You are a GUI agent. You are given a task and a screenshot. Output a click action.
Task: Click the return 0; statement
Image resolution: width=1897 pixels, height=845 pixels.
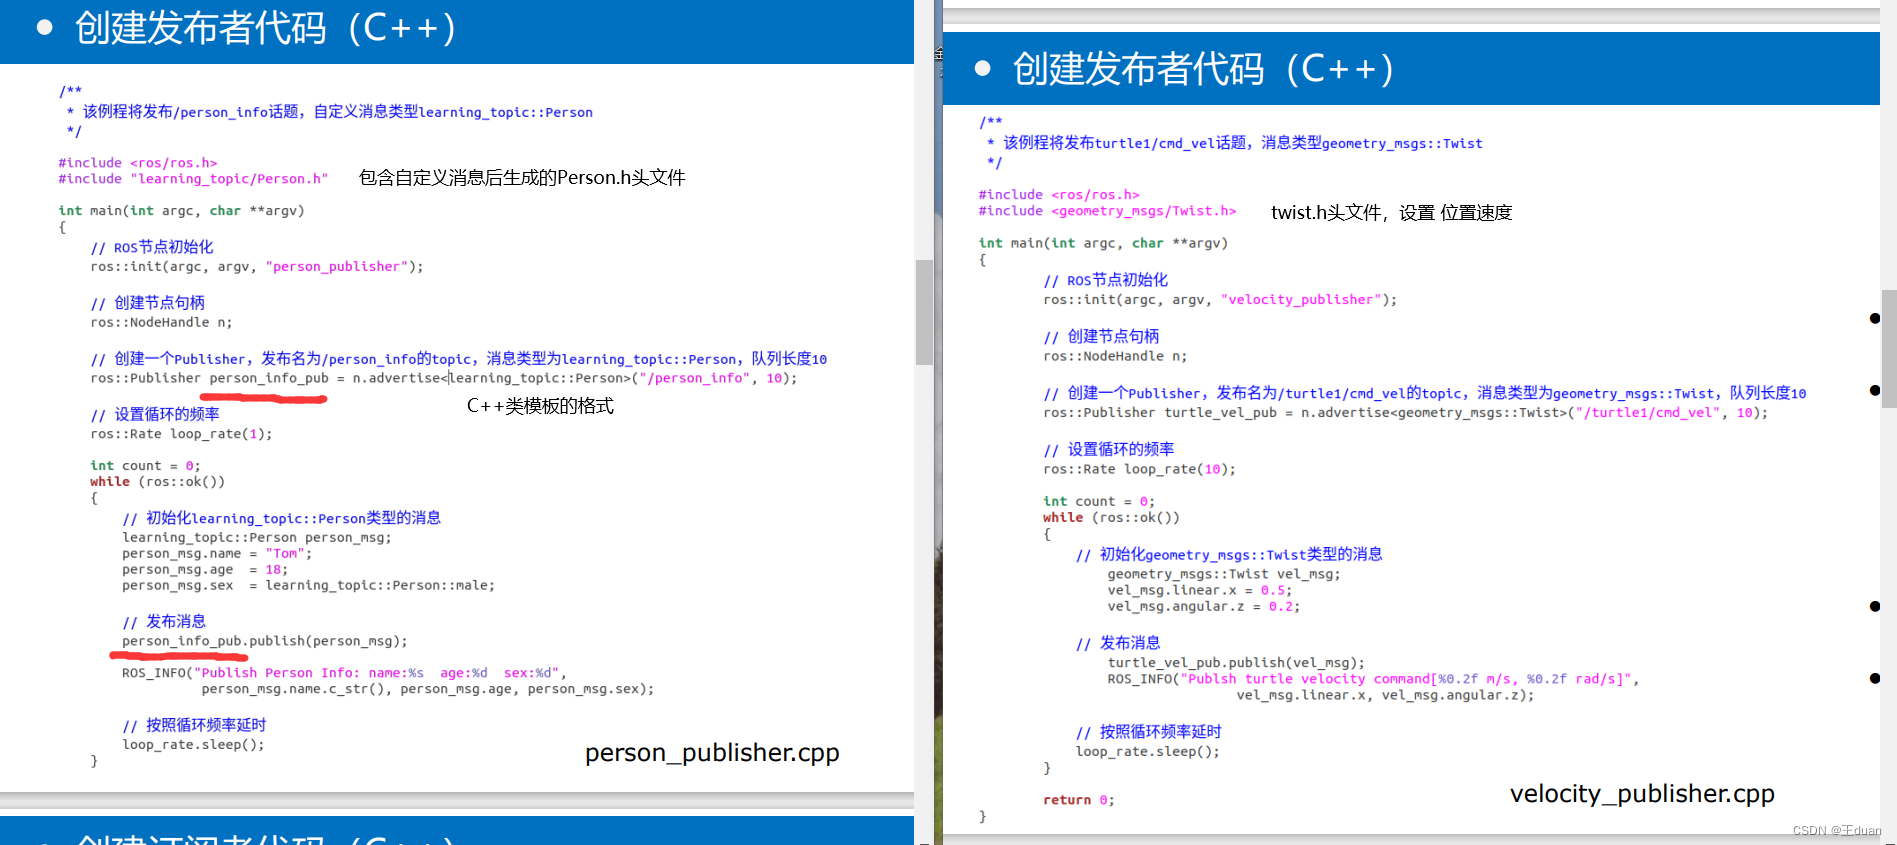pyautogui.click(x=1078, y=800)
